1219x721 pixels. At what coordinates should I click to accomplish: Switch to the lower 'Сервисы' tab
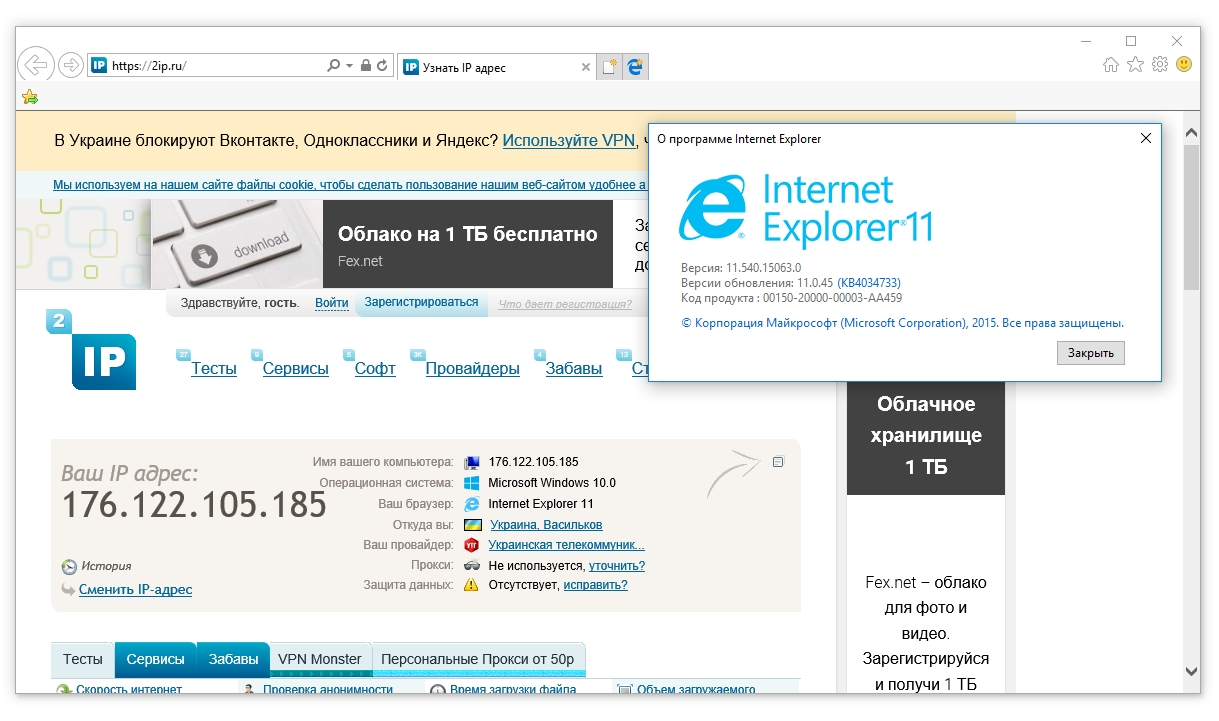(156, 659)
